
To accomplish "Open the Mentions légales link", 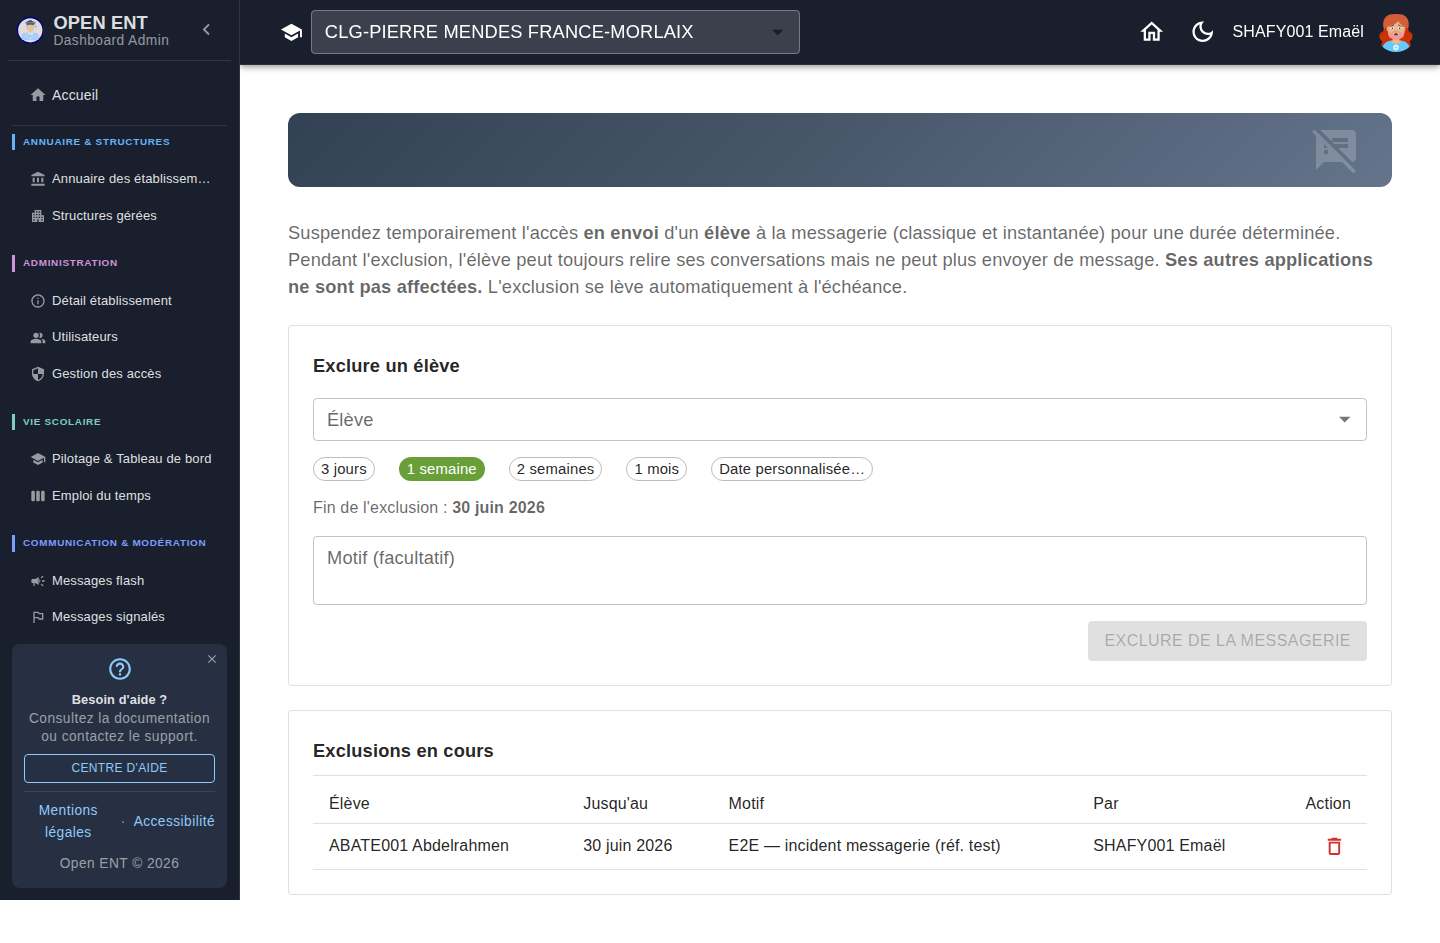I will pyautogui.click(x=68, y=821).
